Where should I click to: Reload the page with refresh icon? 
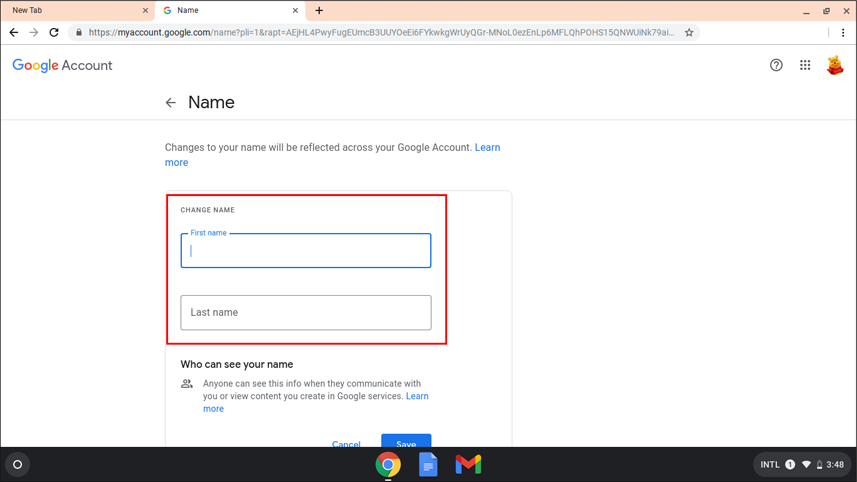54,33
